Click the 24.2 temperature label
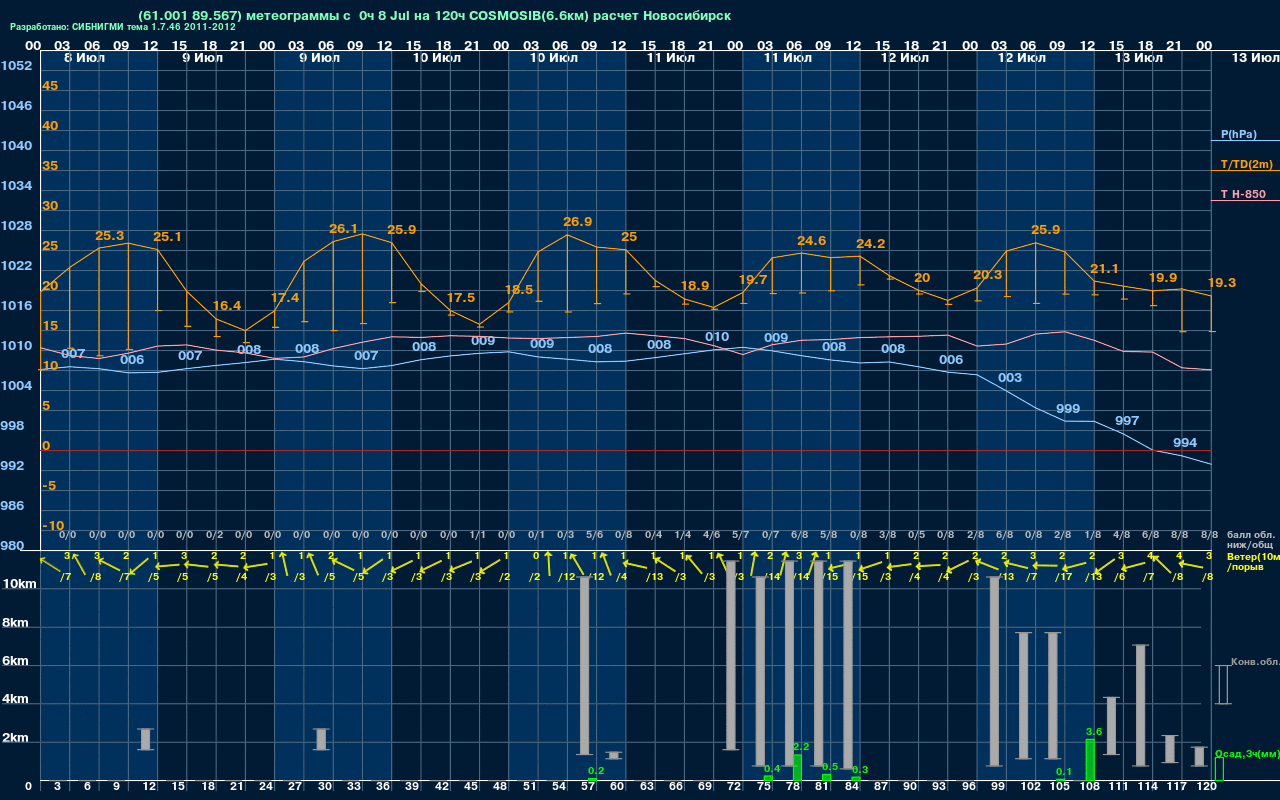Image resolution: width=1280 pixels, height=800 pixels. [871, 244]
